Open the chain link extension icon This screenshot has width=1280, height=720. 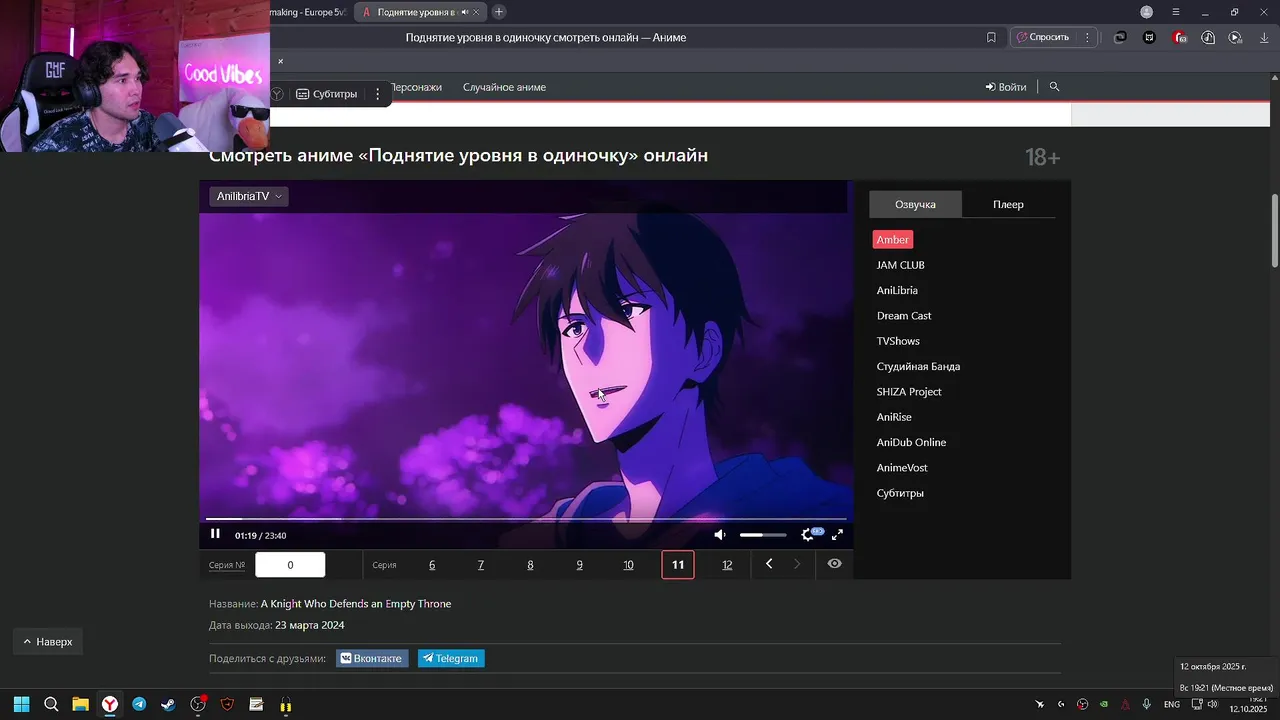pyautogui.click(x=1120, y=37)
